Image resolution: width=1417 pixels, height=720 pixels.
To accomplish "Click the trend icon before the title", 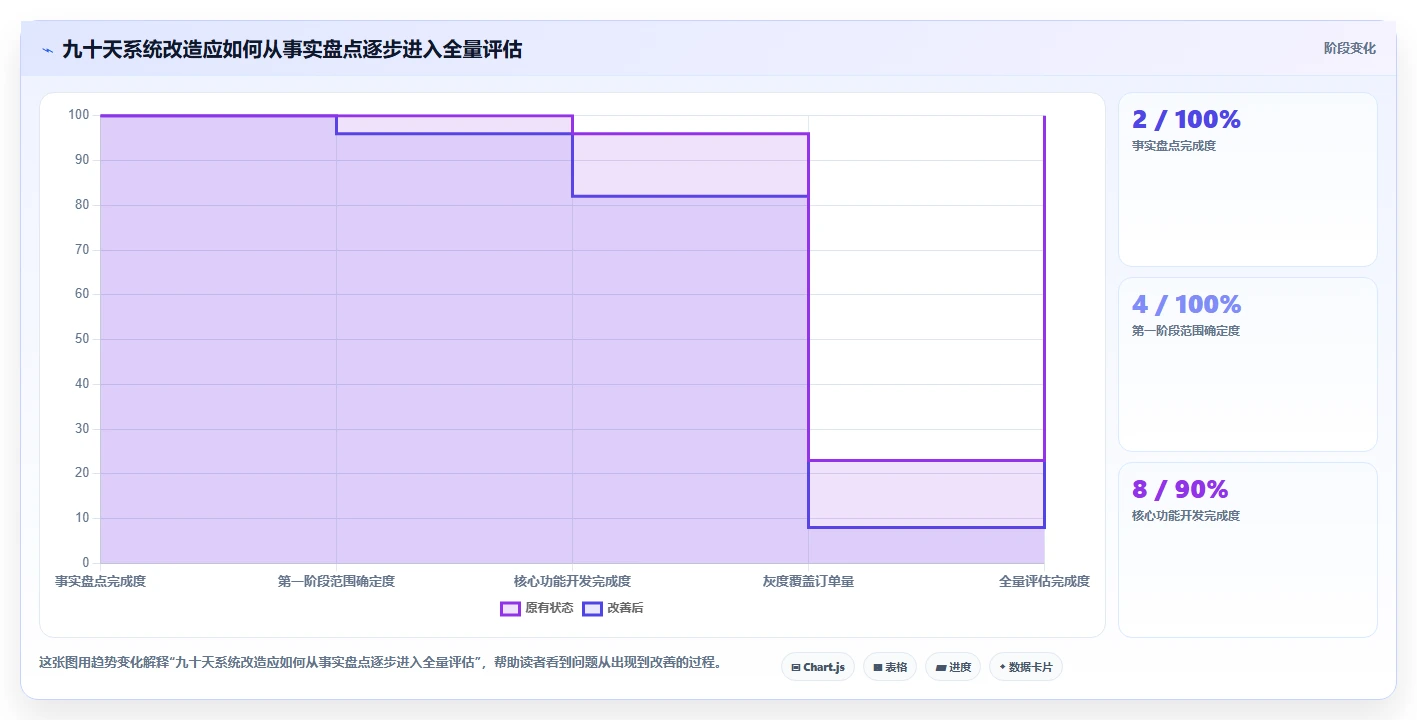I will tap(47, 50).
